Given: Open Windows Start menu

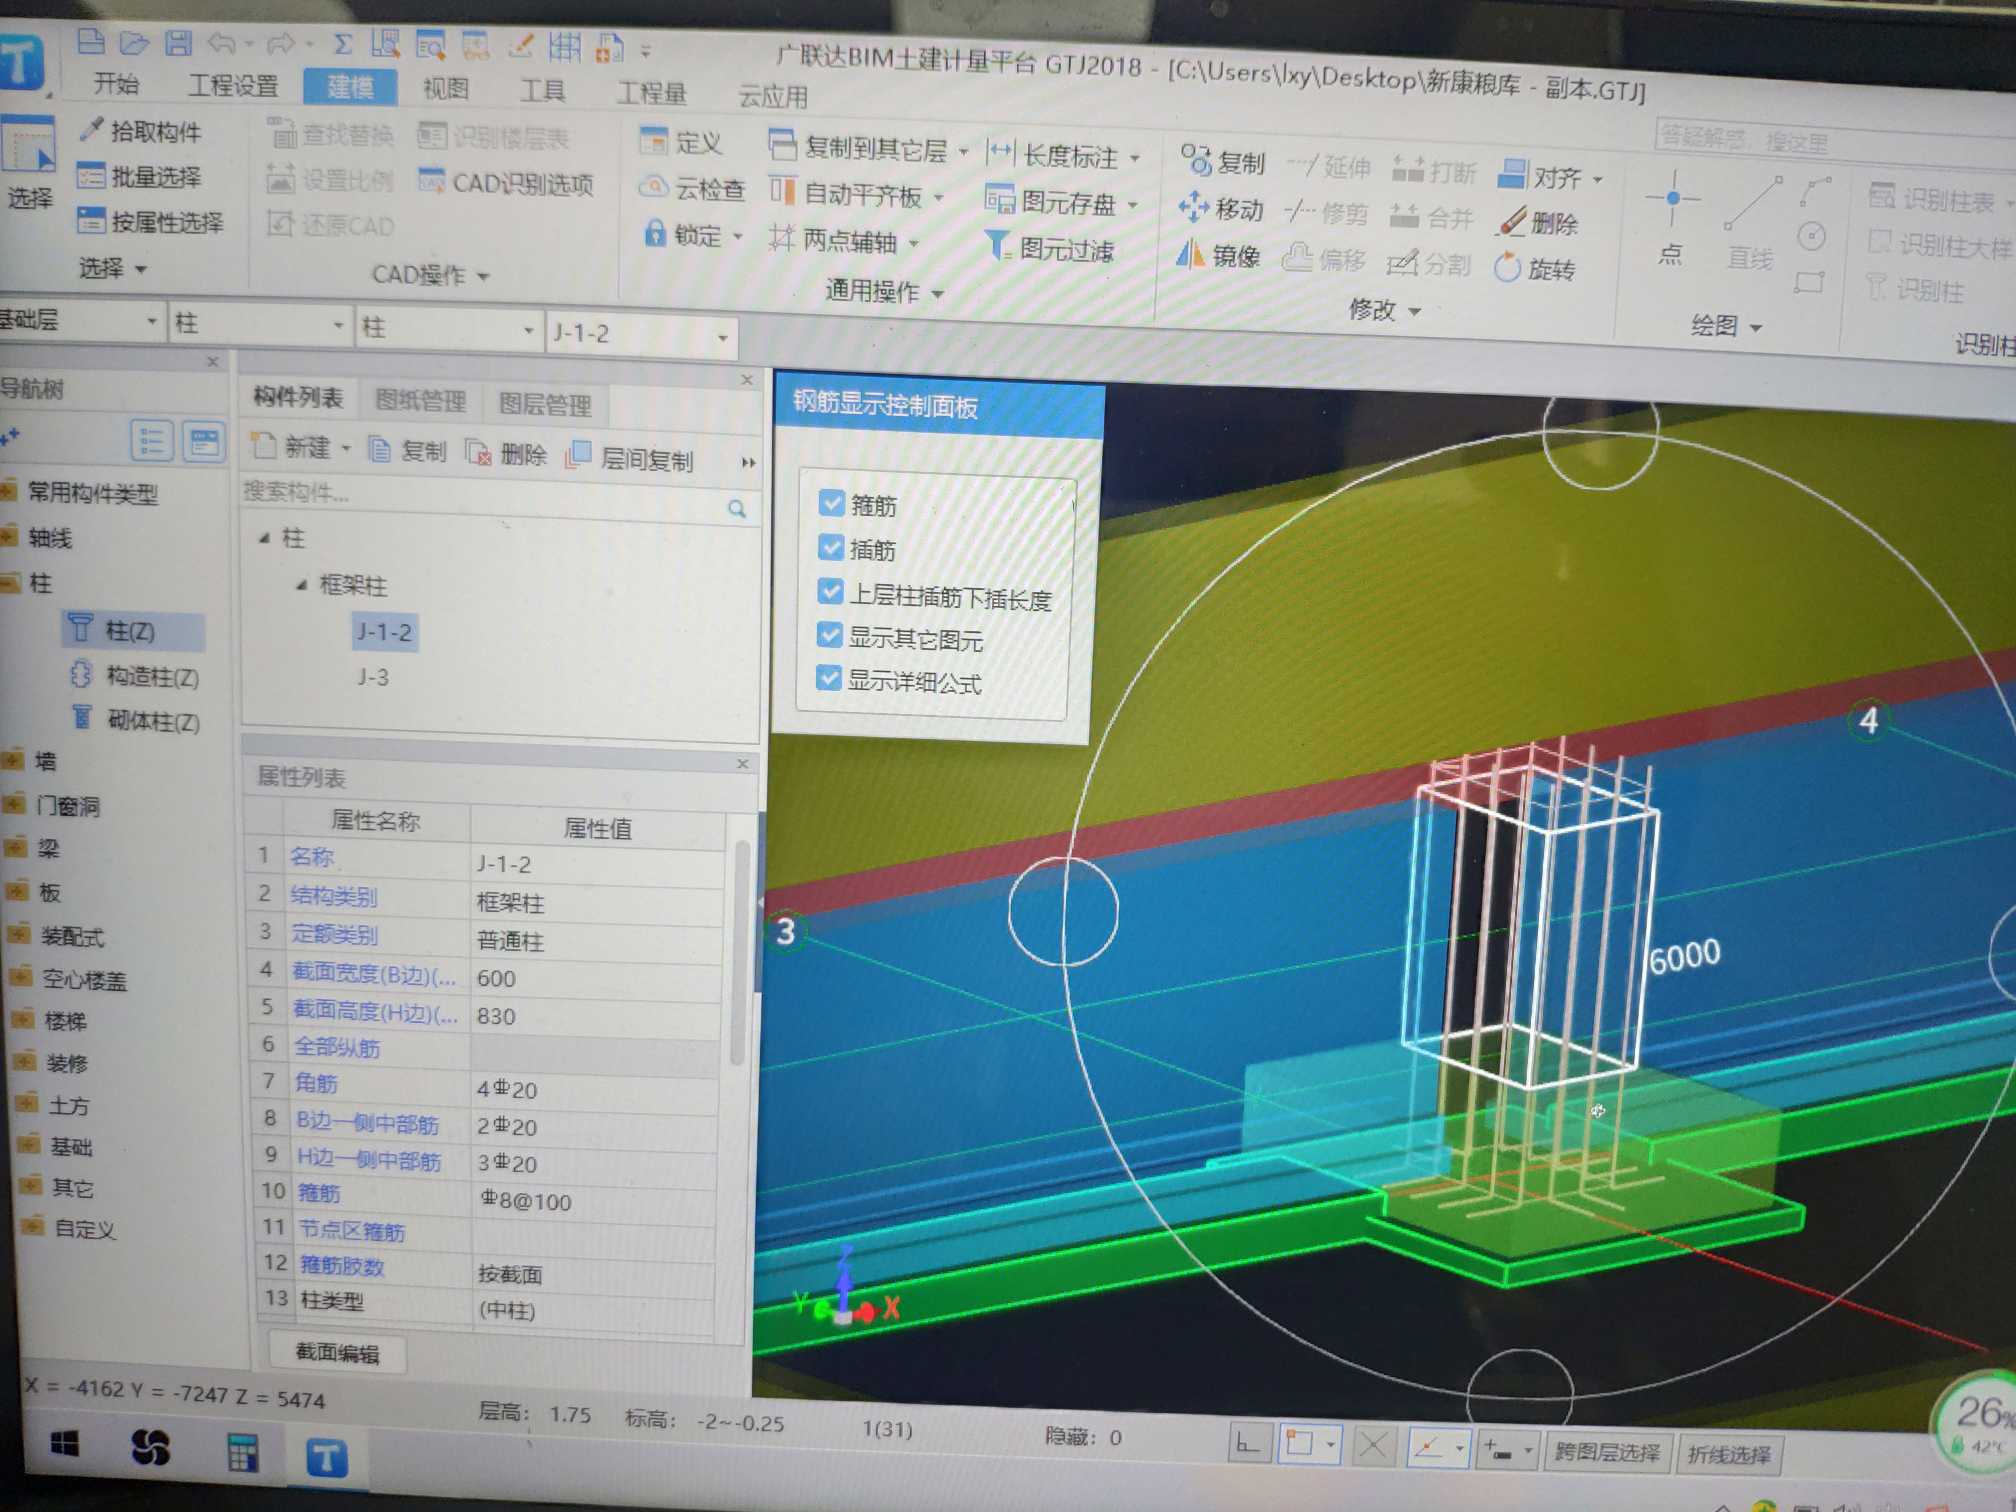Looking at the screenshot, I should [65, 1444].
